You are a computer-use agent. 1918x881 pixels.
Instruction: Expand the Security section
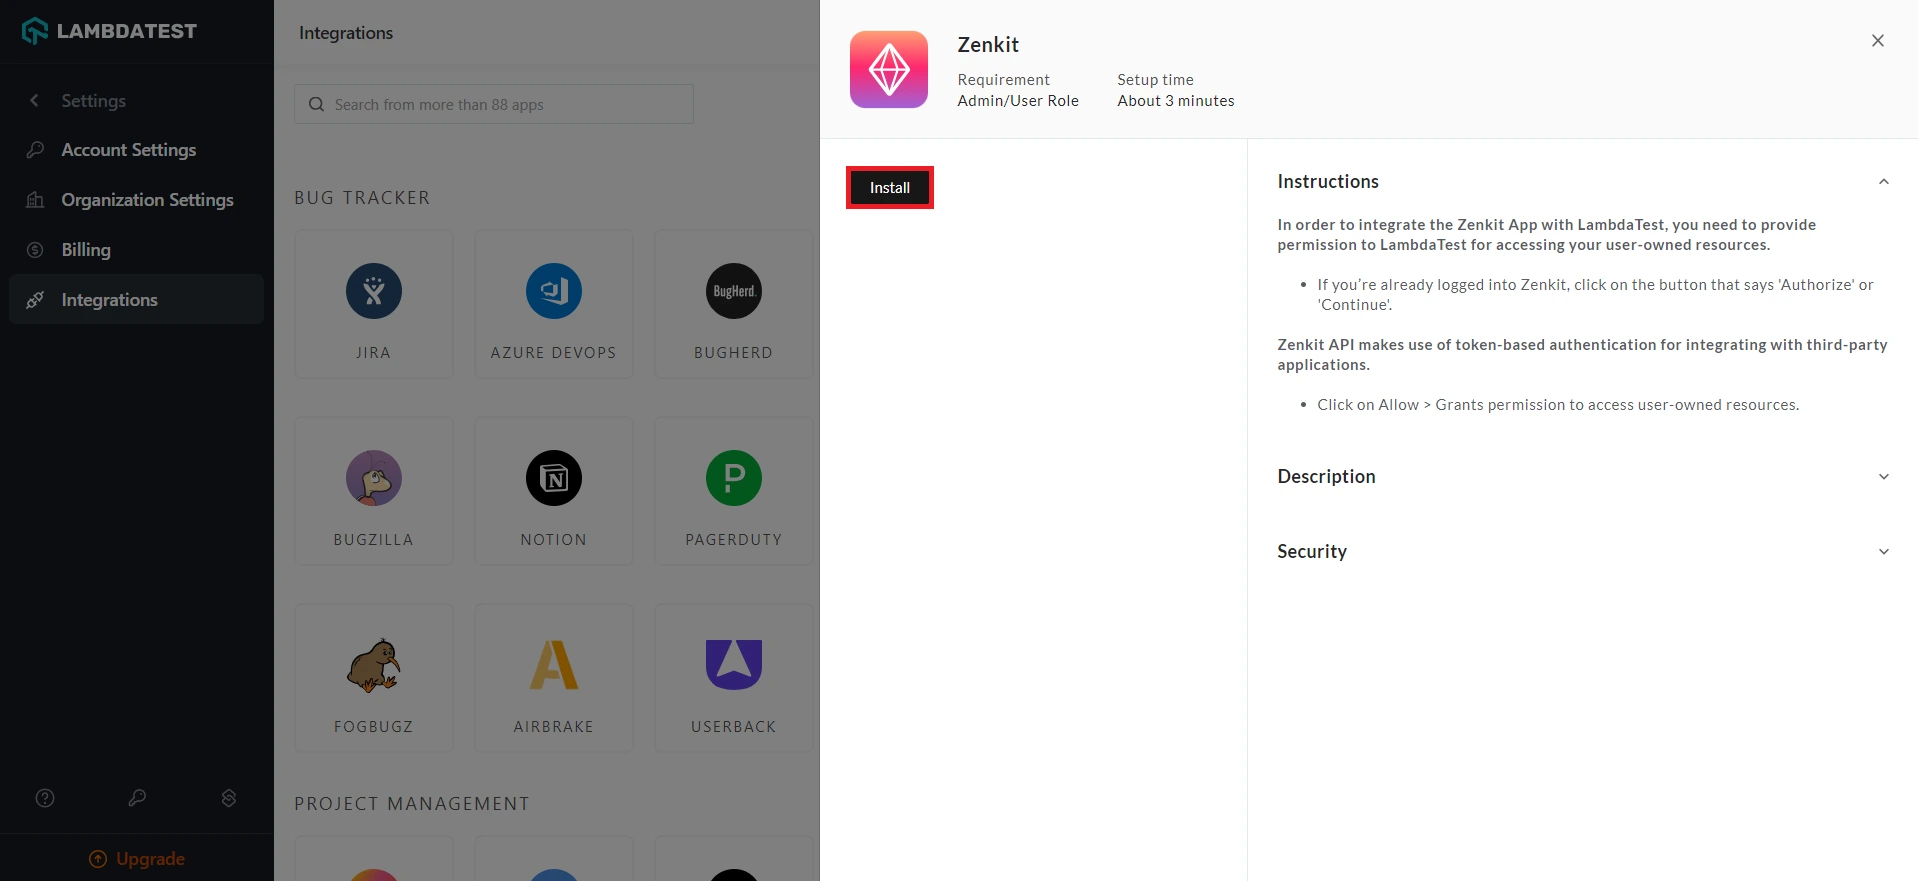click(x=1883, y=552)
